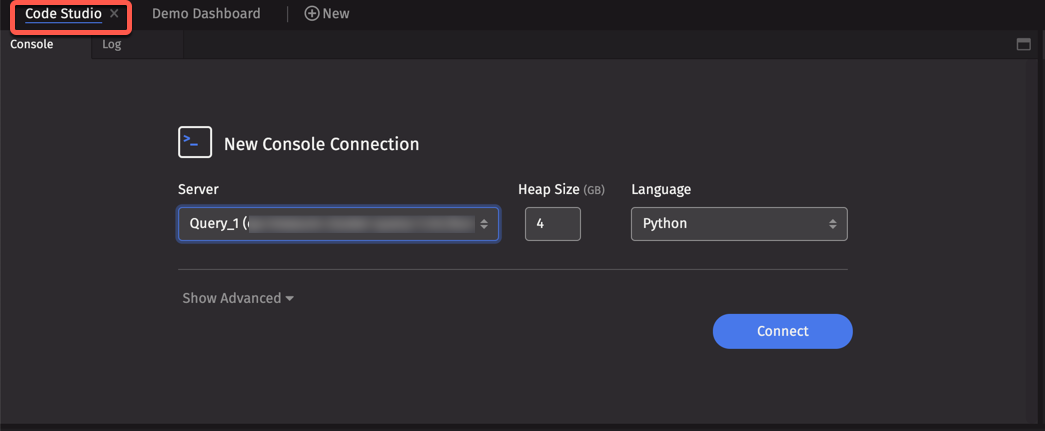Close the Code Studio tab
The width and height of the screenshot is (1045, 431).
pyautogui.click(x=115, y=14)
